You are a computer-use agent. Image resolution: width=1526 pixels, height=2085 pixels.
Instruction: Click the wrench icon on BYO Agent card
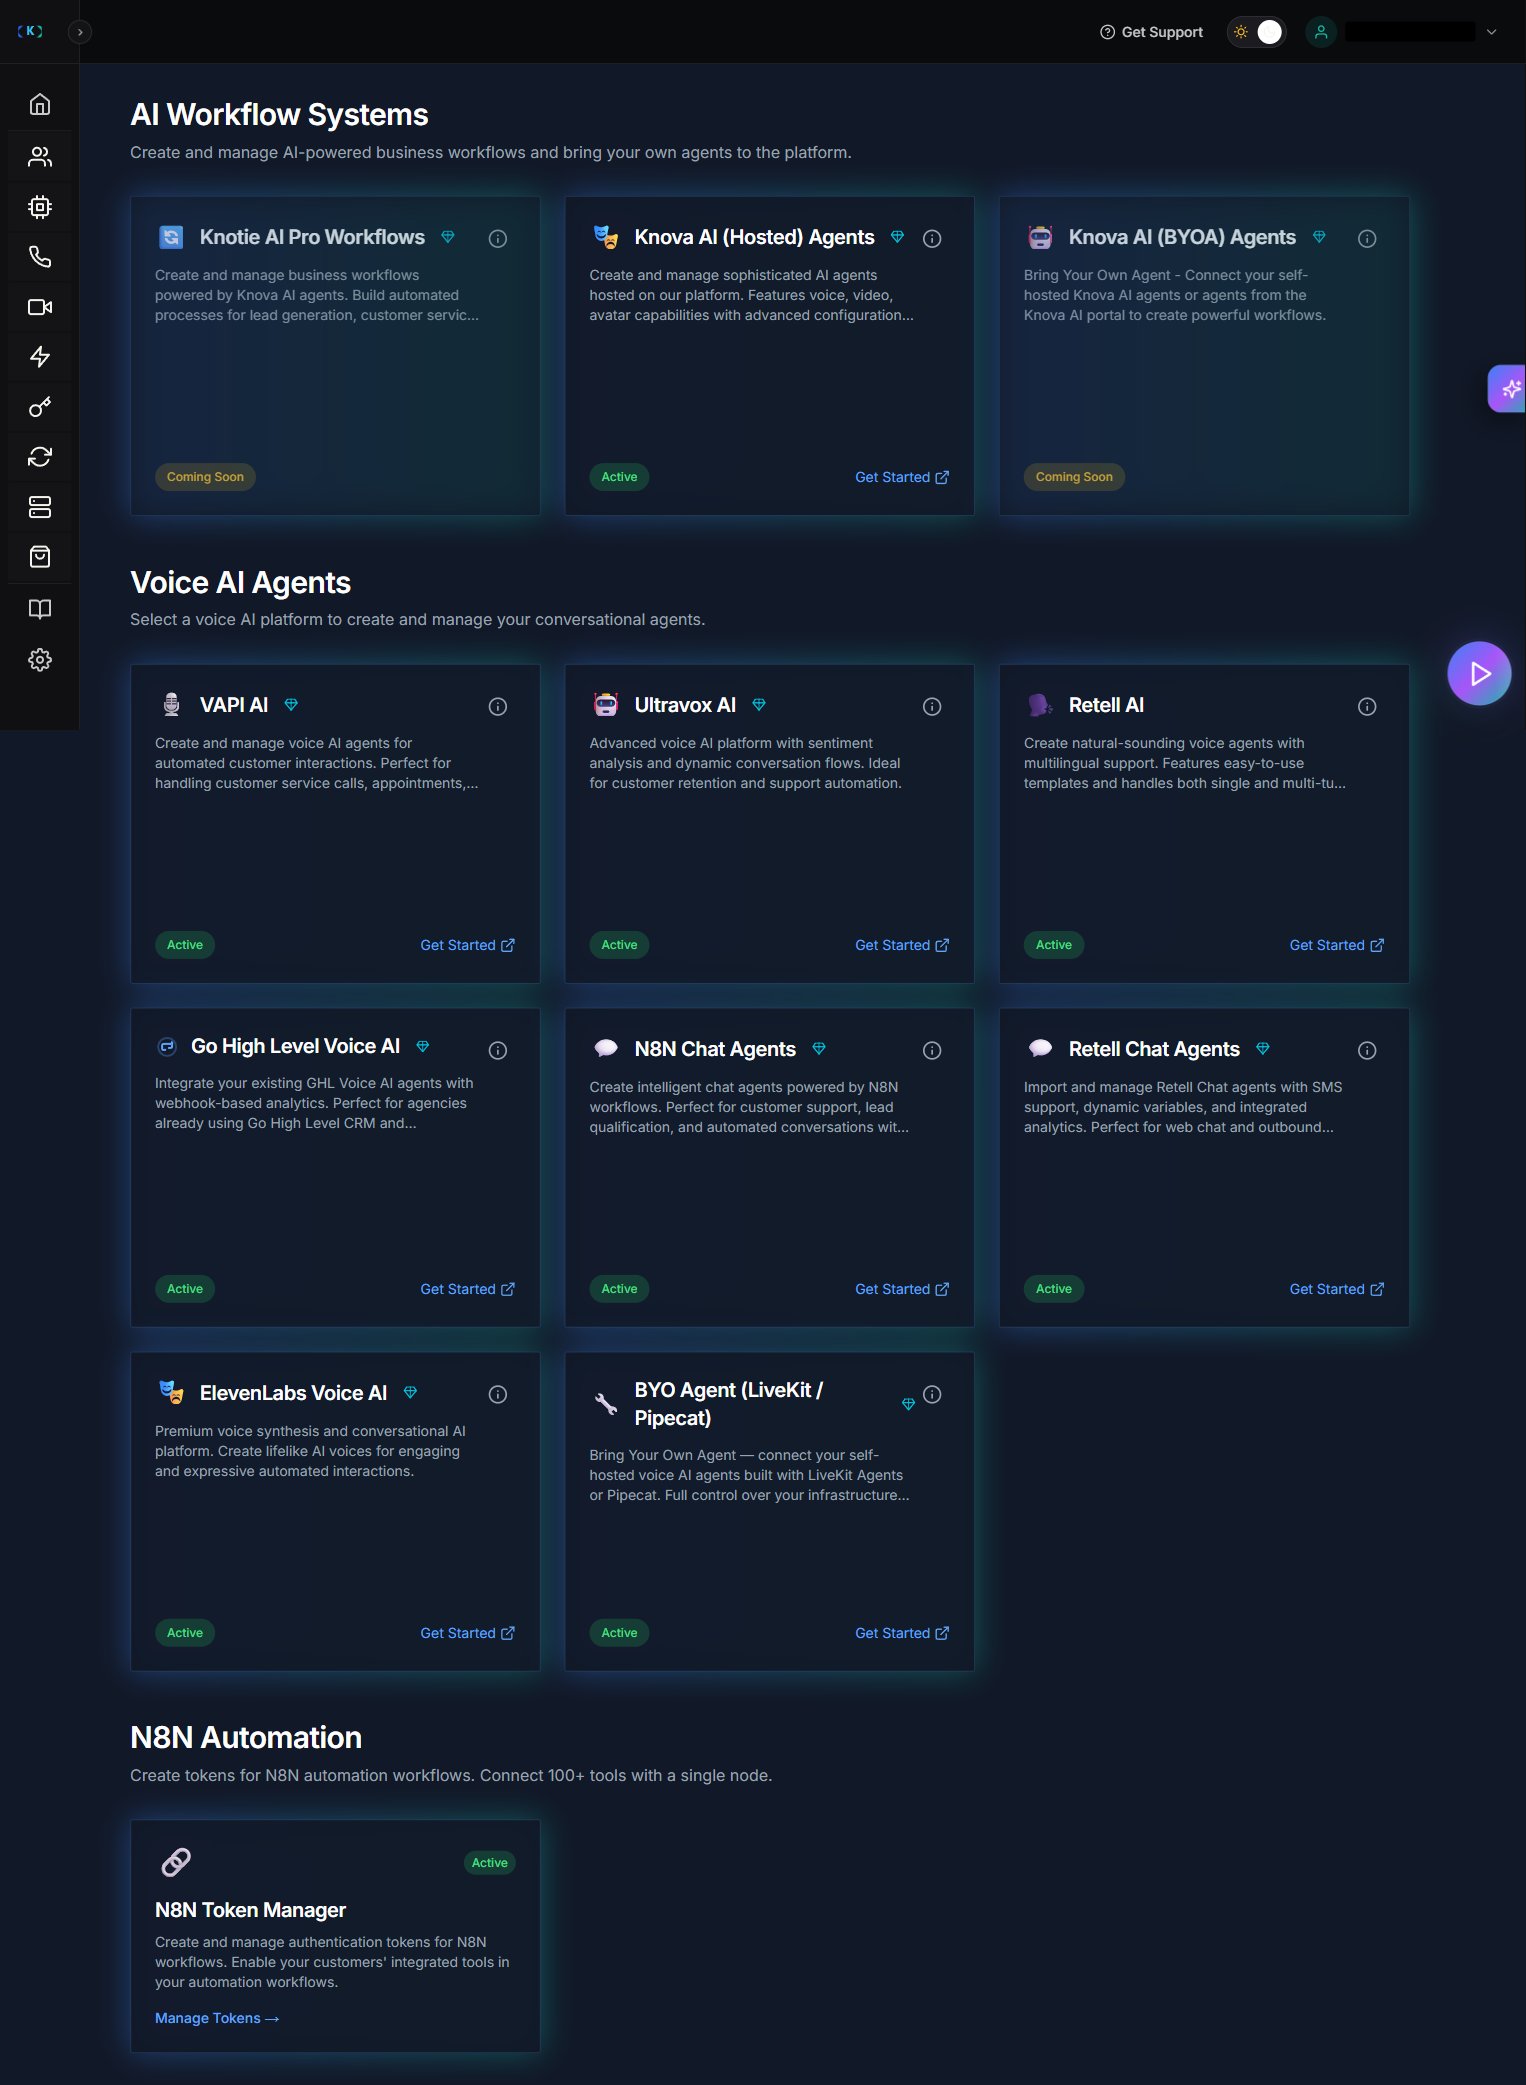pyautogui.click(x=606, y=1404)
